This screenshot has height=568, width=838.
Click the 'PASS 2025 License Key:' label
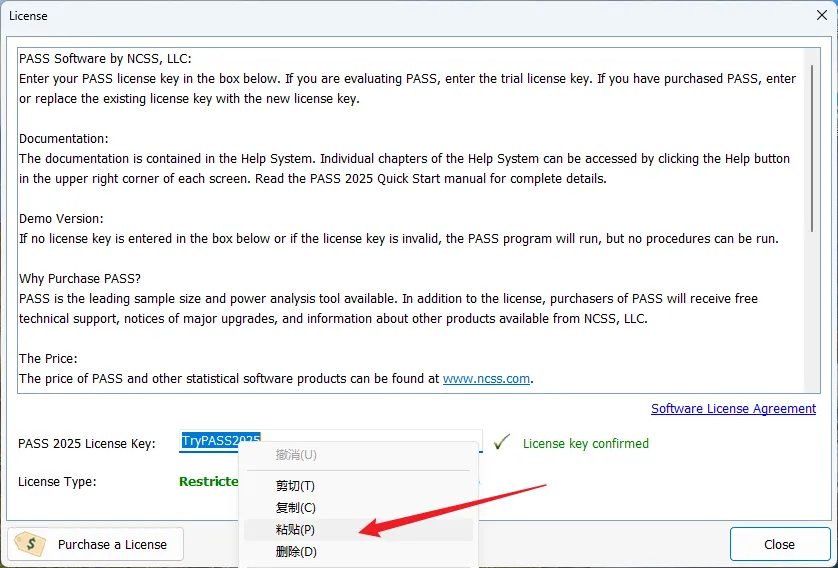click(x=87, y=444)
